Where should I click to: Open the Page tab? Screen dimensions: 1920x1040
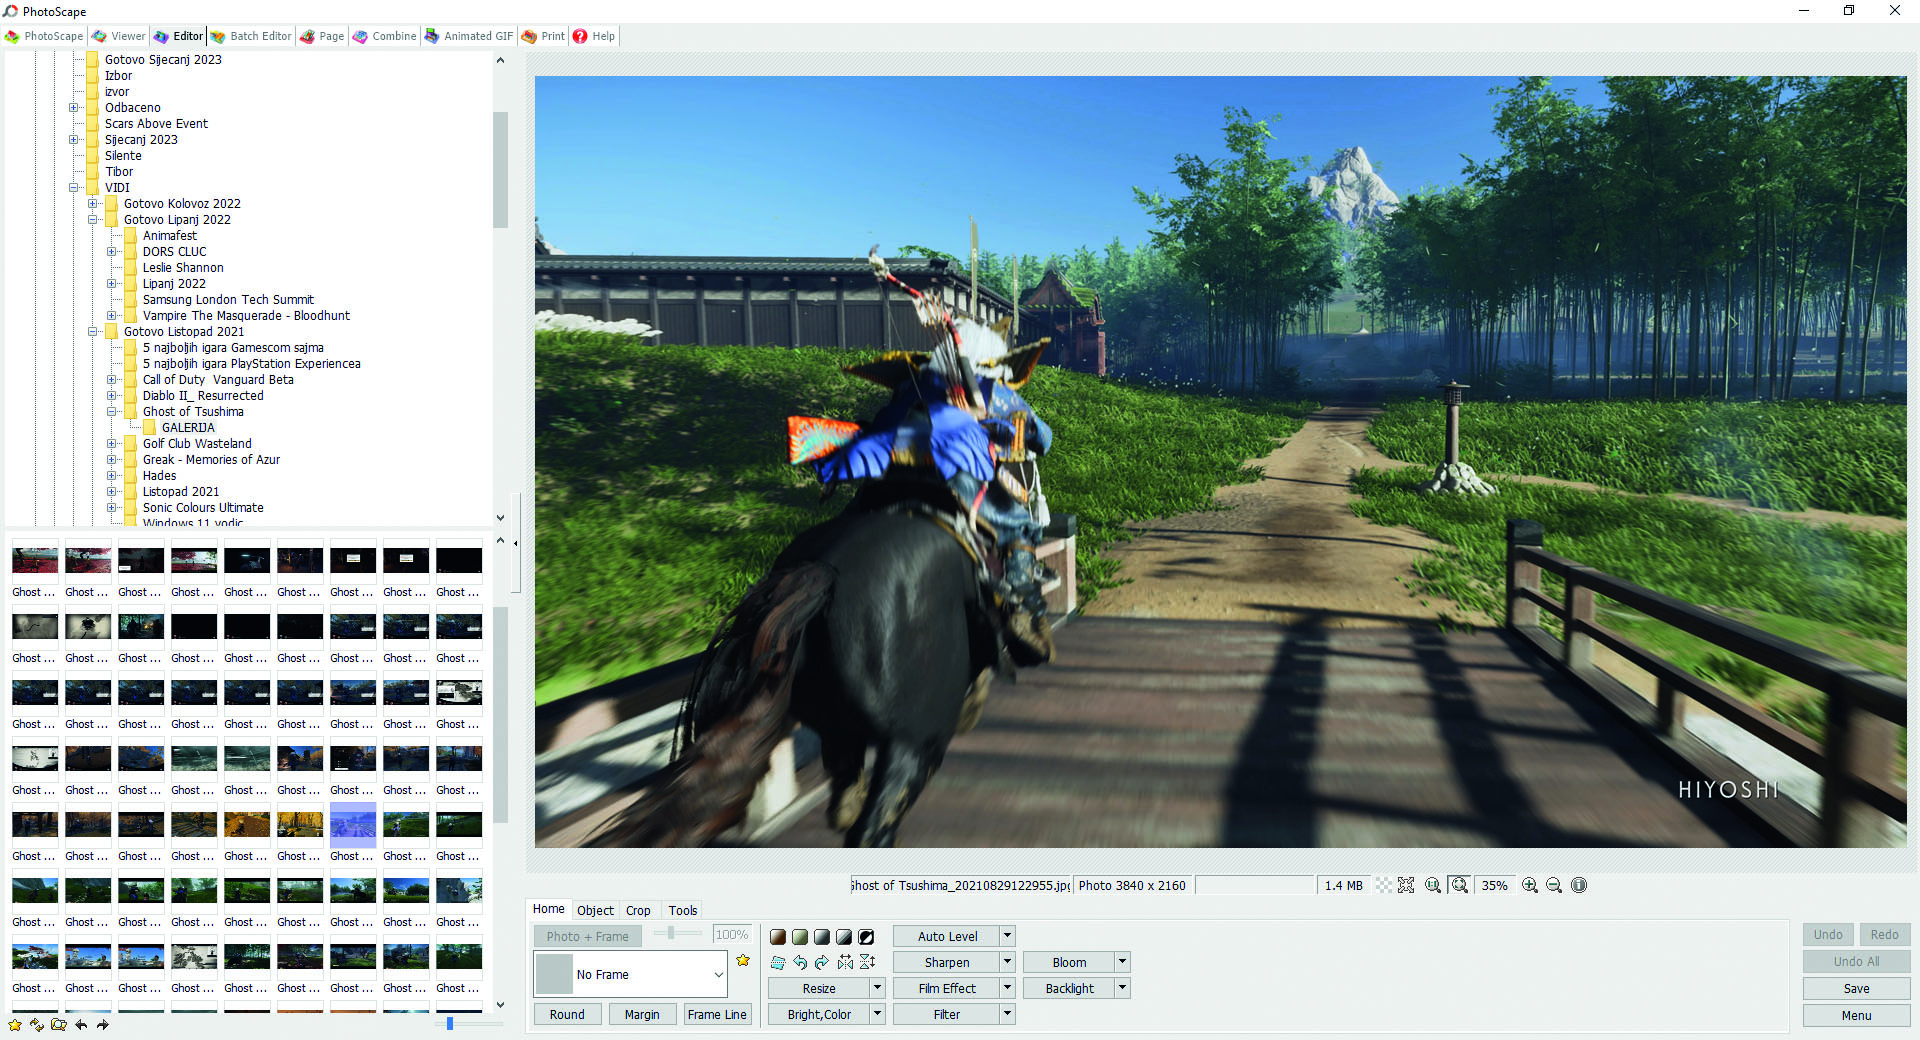tap(321, 36)
